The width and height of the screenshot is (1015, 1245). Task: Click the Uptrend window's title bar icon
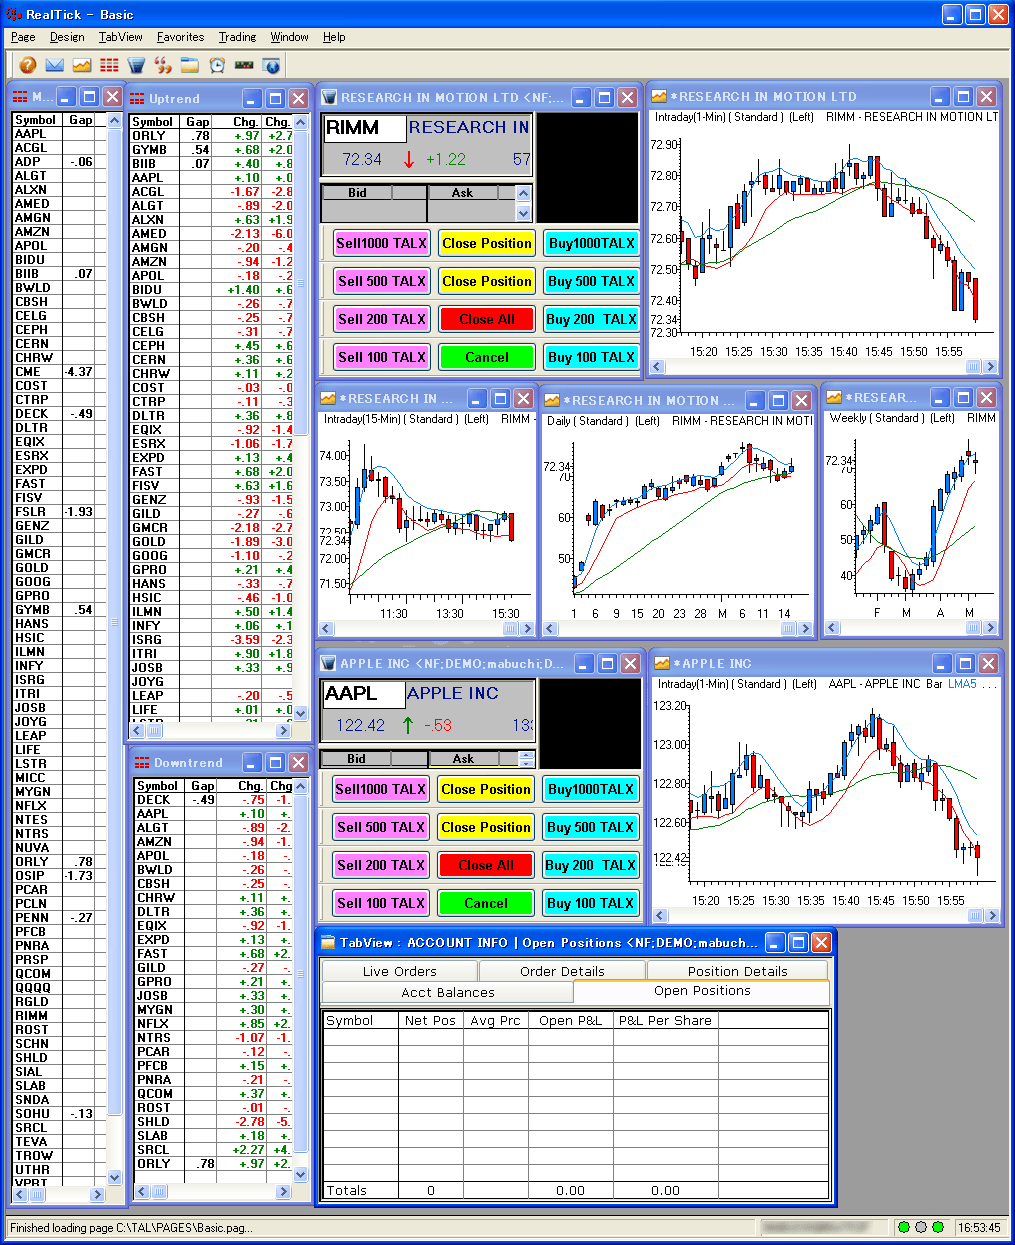pyautogui.click(x=138, y=99)
